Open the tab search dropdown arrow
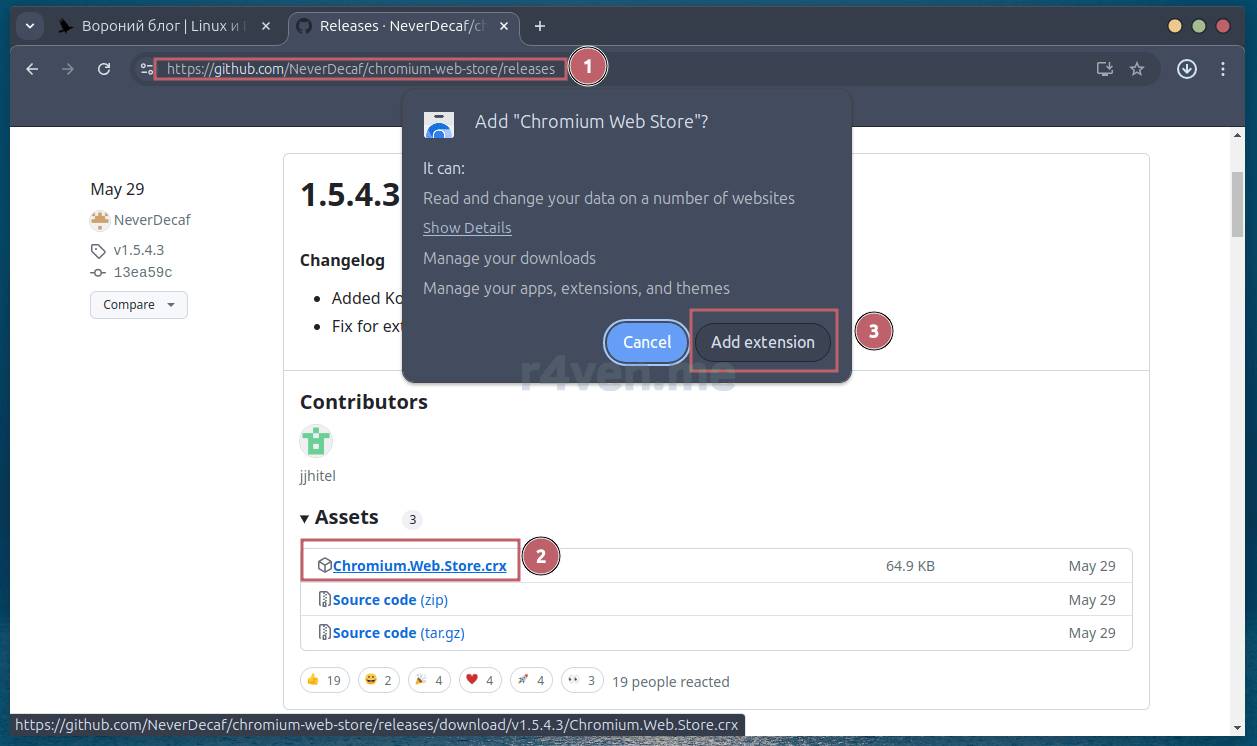 [x=29, y=26]
